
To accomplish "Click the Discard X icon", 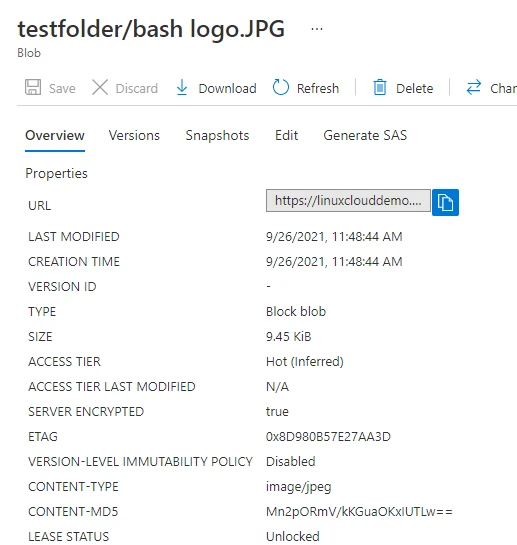I will point(100,87).
